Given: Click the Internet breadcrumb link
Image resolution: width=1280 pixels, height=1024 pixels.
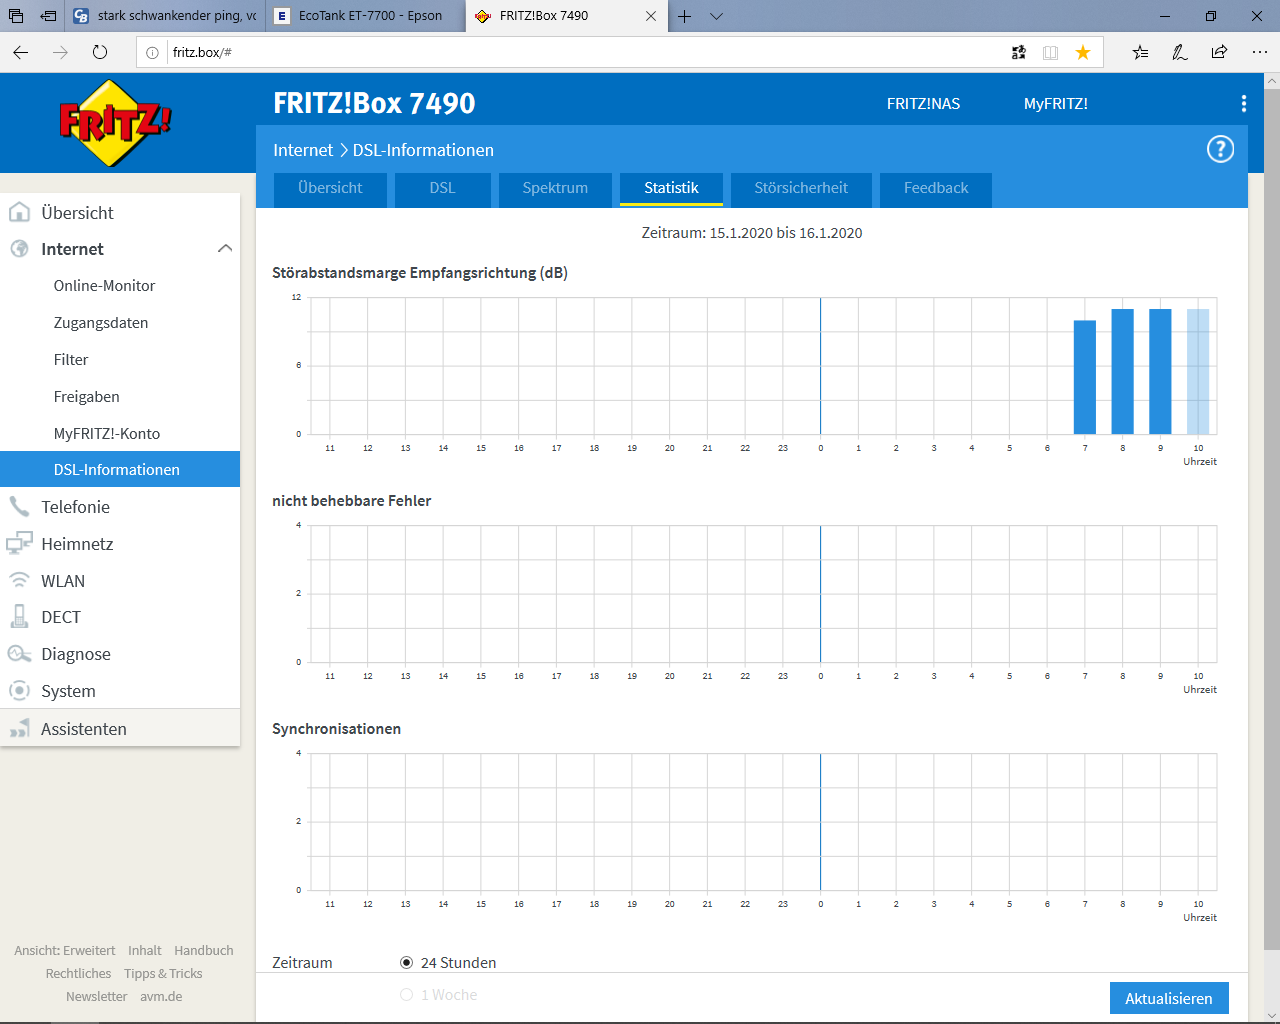Looking at the screenshot, I should coord(303,150).
